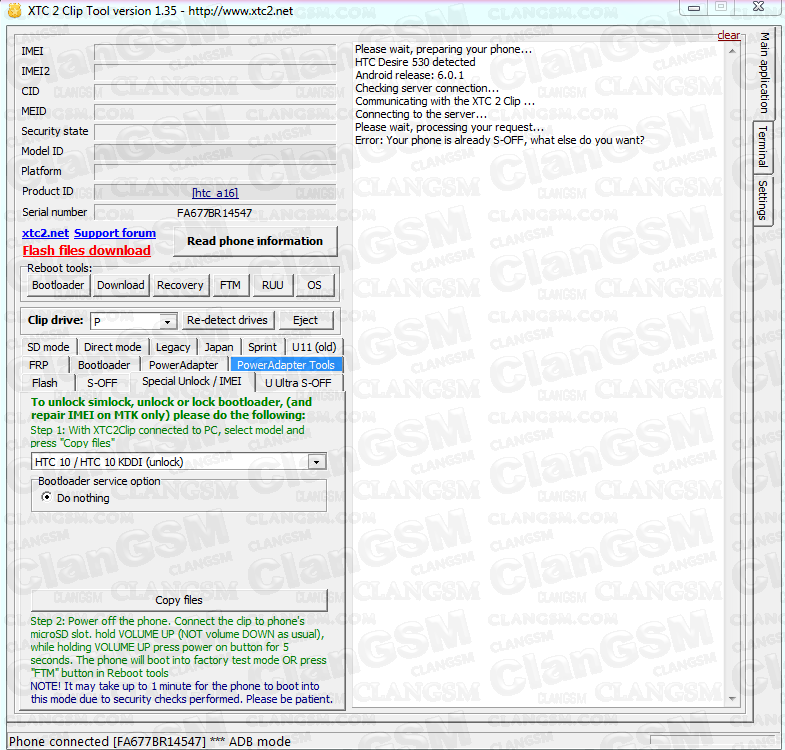Image resolution: width=785 pixels, height=750 pixels.
Task: Open the Settings side tab
Action: click(x=763, y=200)
